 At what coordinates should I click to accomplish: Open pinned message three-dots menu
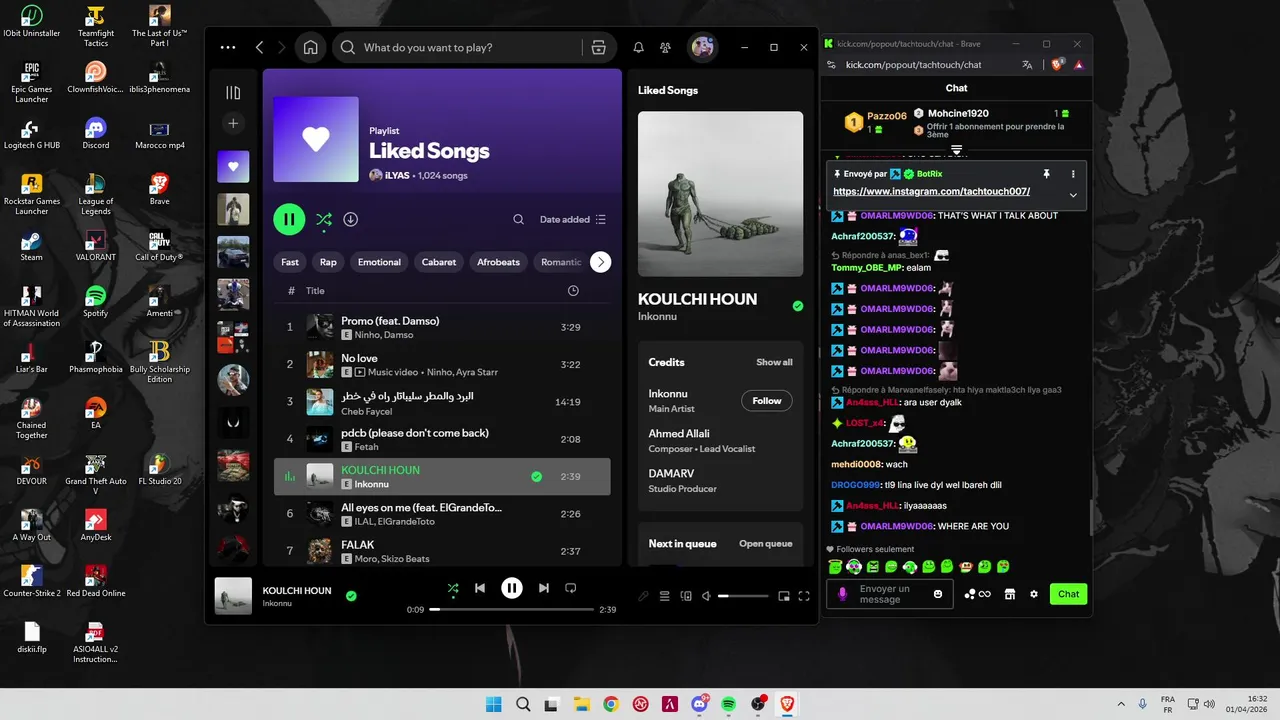pyautogui.click(x=1073, y=174)
